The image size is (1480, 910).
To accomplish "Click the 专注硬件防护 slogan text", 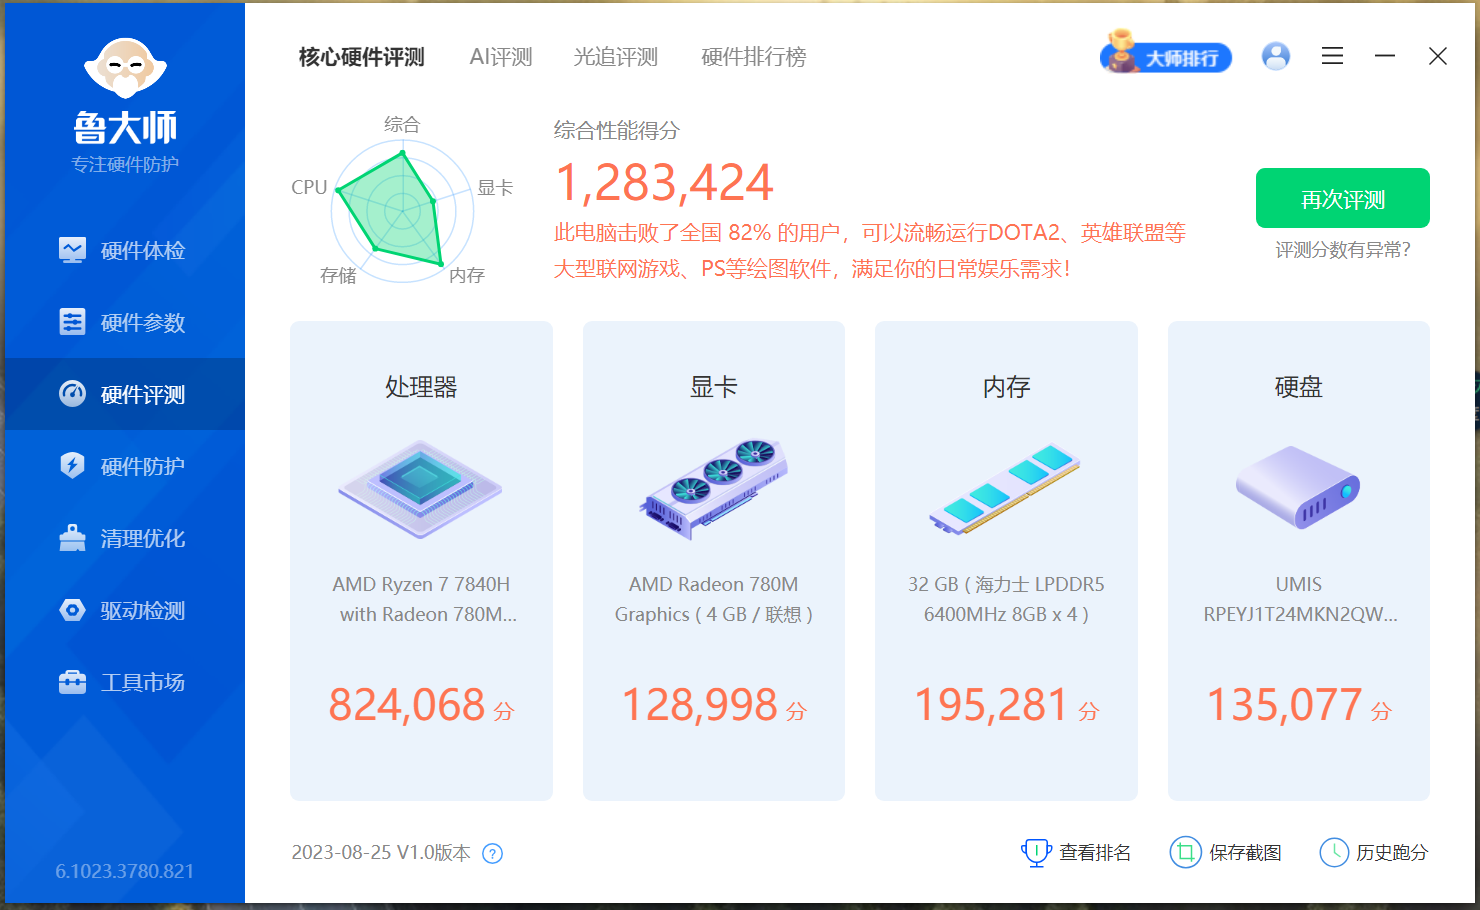I will click(125, 164).
